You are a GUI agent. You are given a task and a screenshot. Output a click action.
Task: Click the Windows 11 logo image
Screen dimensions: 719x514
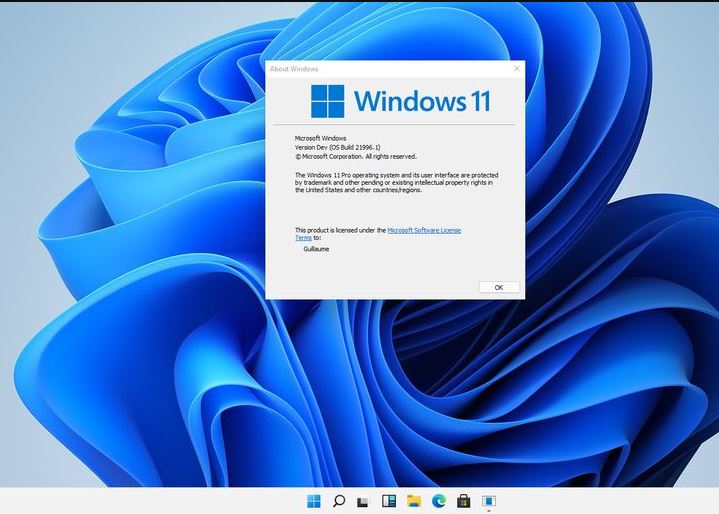click(x=401, y=101)
